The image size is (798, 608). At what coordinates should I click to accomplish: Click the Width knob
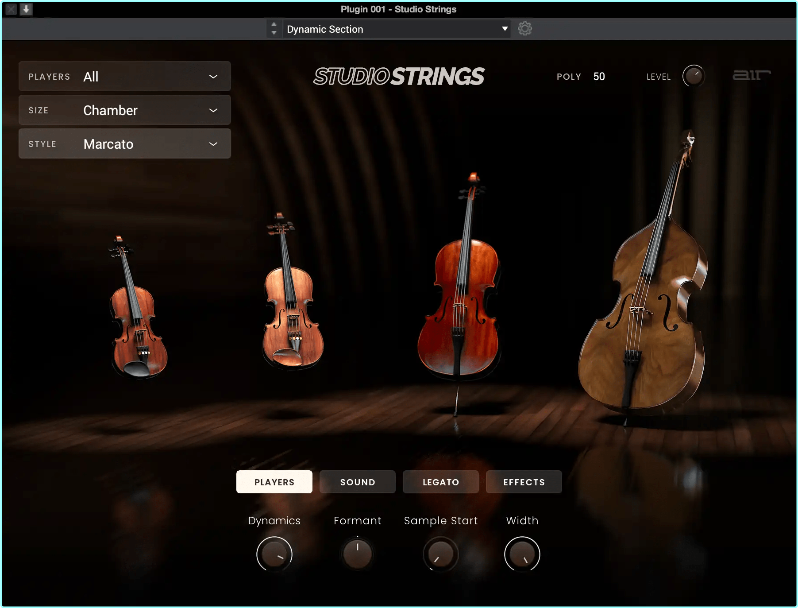[x=522, y=554]
